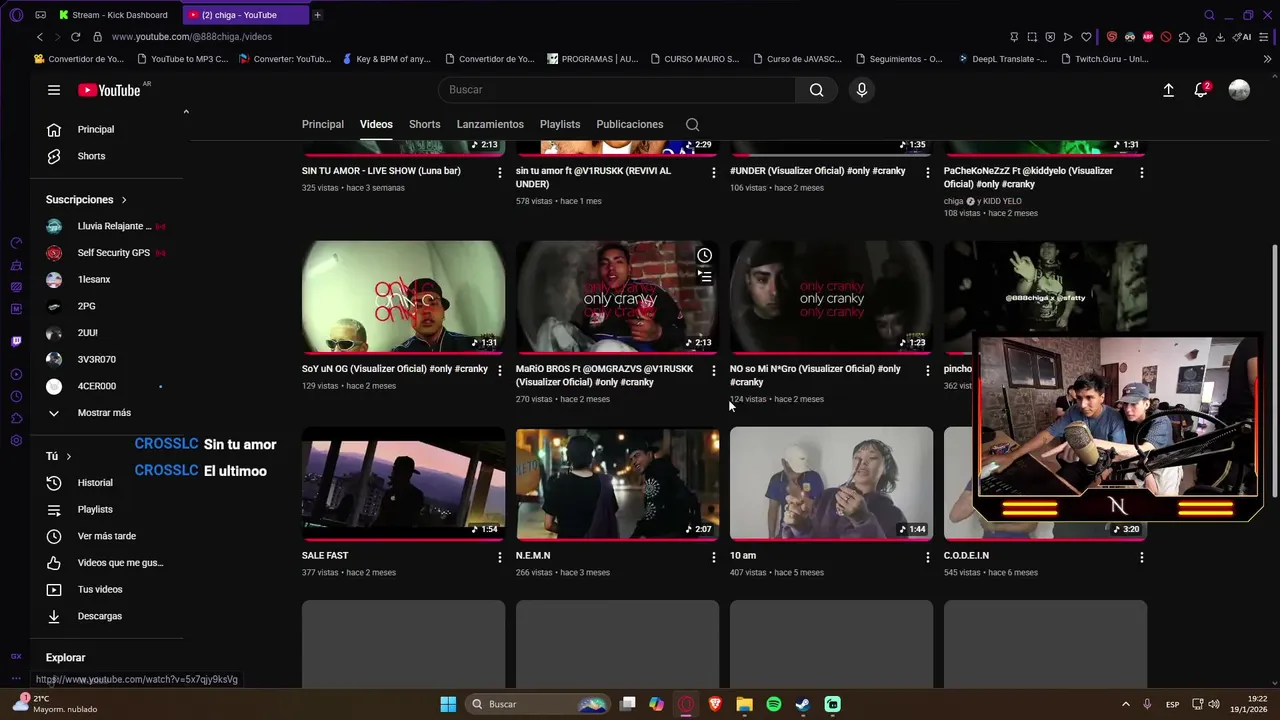
Task: Switch to the Principal channel tab
Action: [323, 124]
